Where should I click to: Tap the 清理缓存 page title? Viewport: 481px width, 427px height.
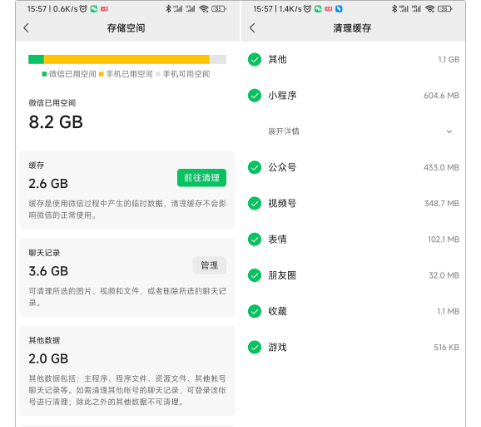352,28
